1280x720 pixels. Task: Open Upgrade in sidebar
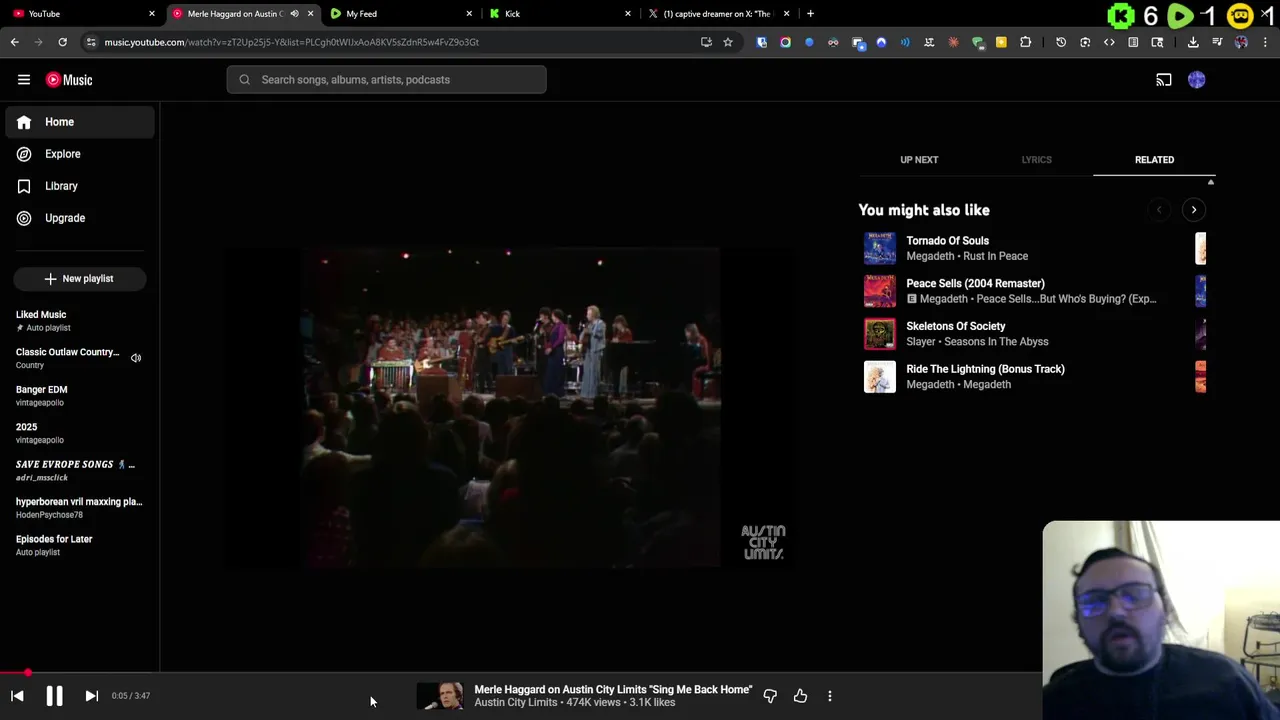80,218
